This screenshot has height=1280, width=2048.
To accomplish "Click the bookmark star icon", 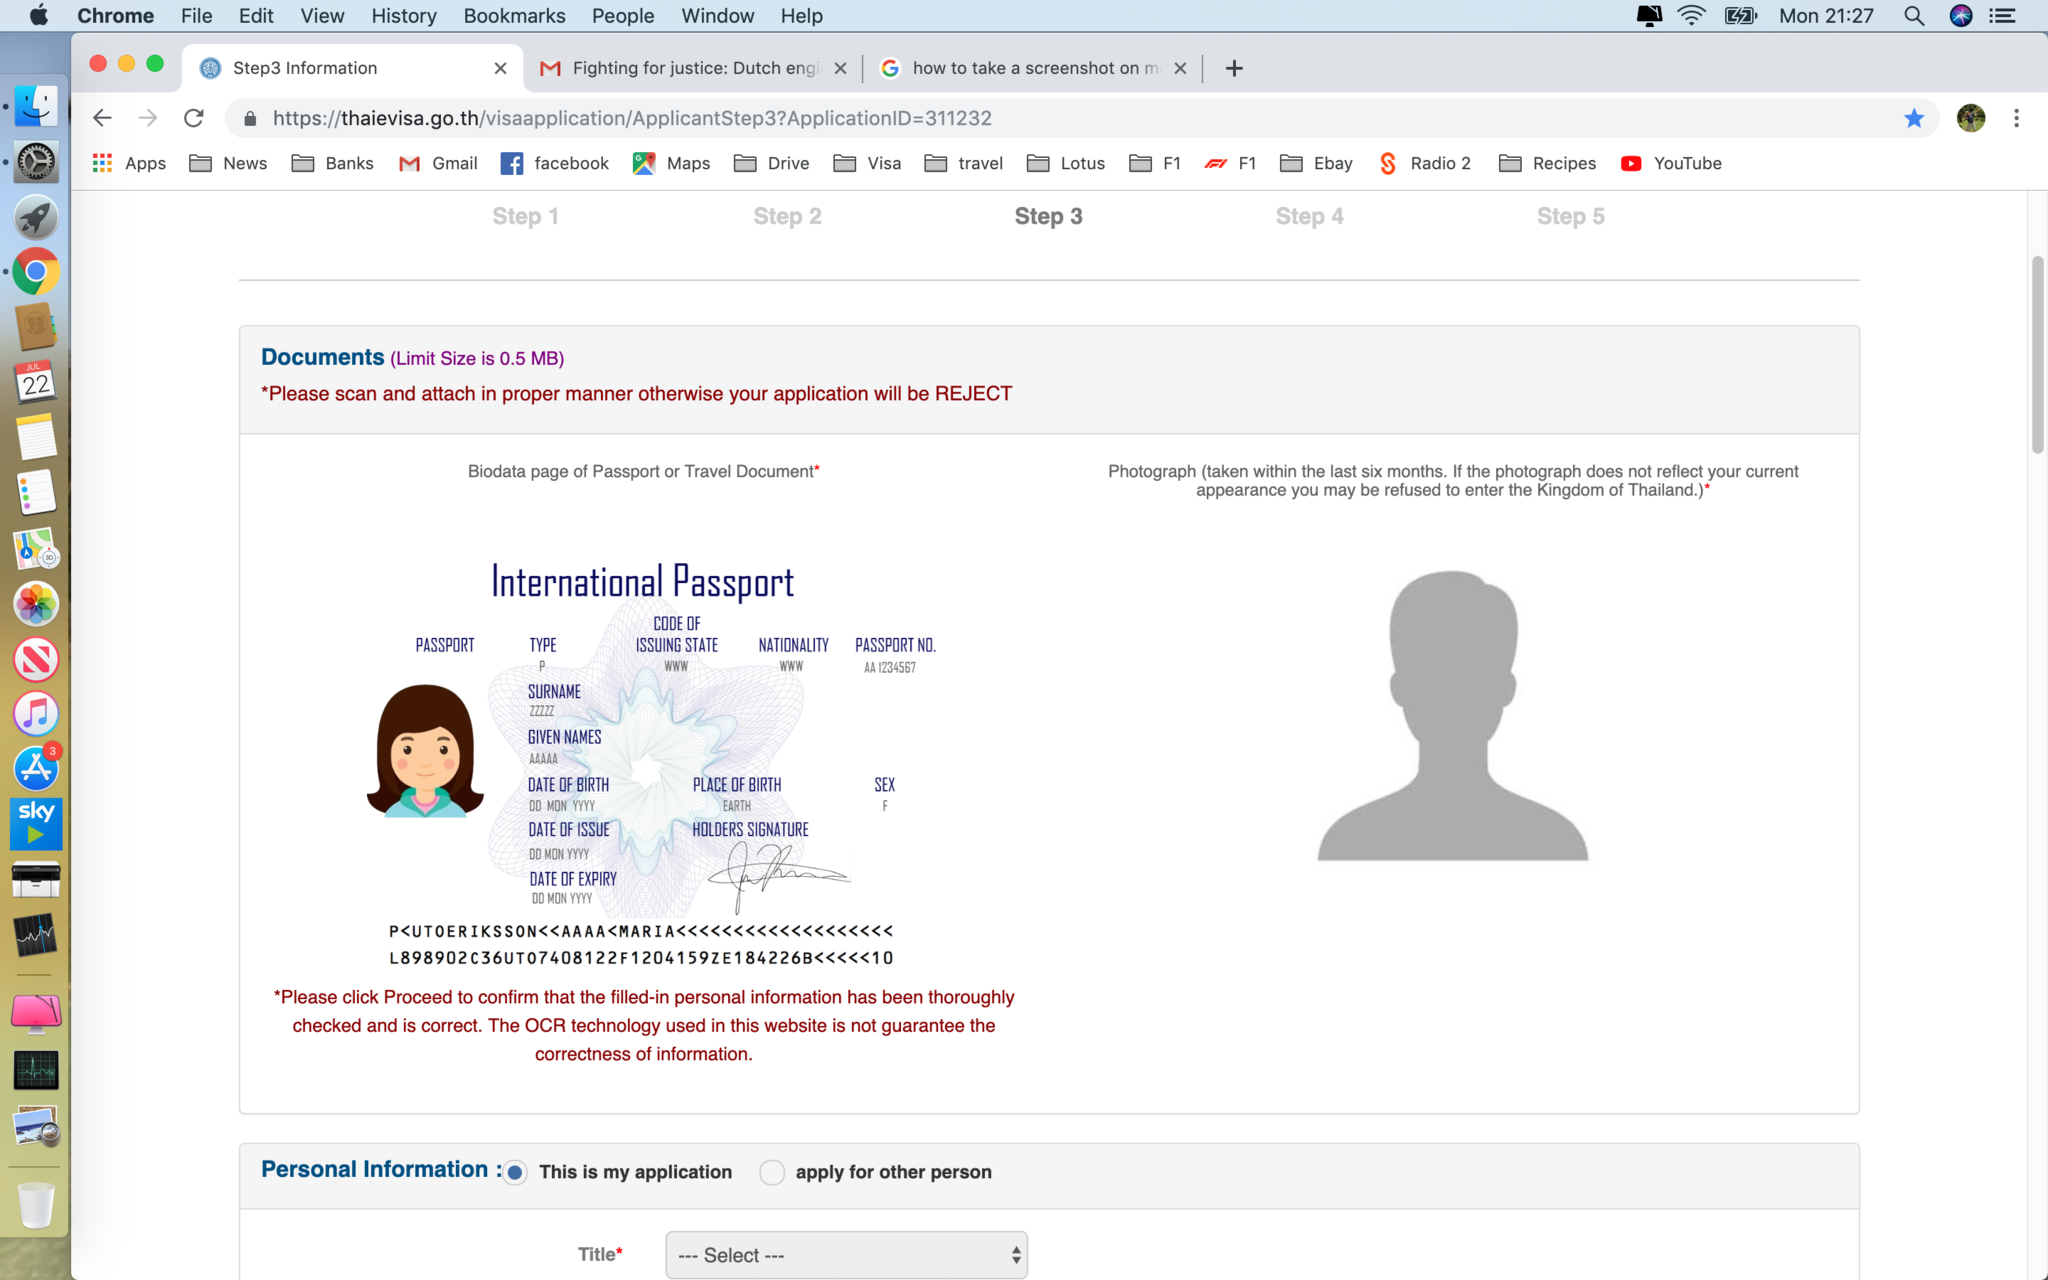I will click(1914, 118).
